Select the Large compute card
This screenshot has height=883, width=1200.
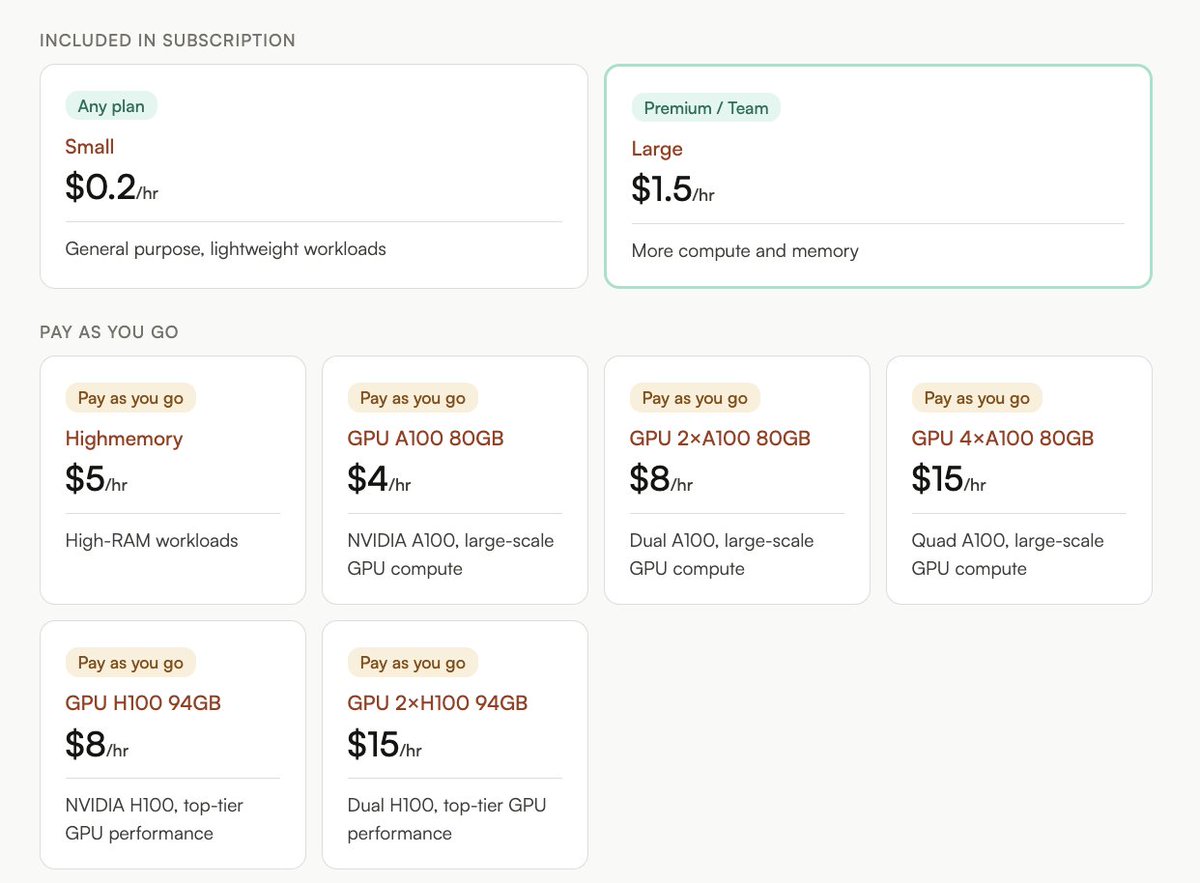tap(878, 177)
